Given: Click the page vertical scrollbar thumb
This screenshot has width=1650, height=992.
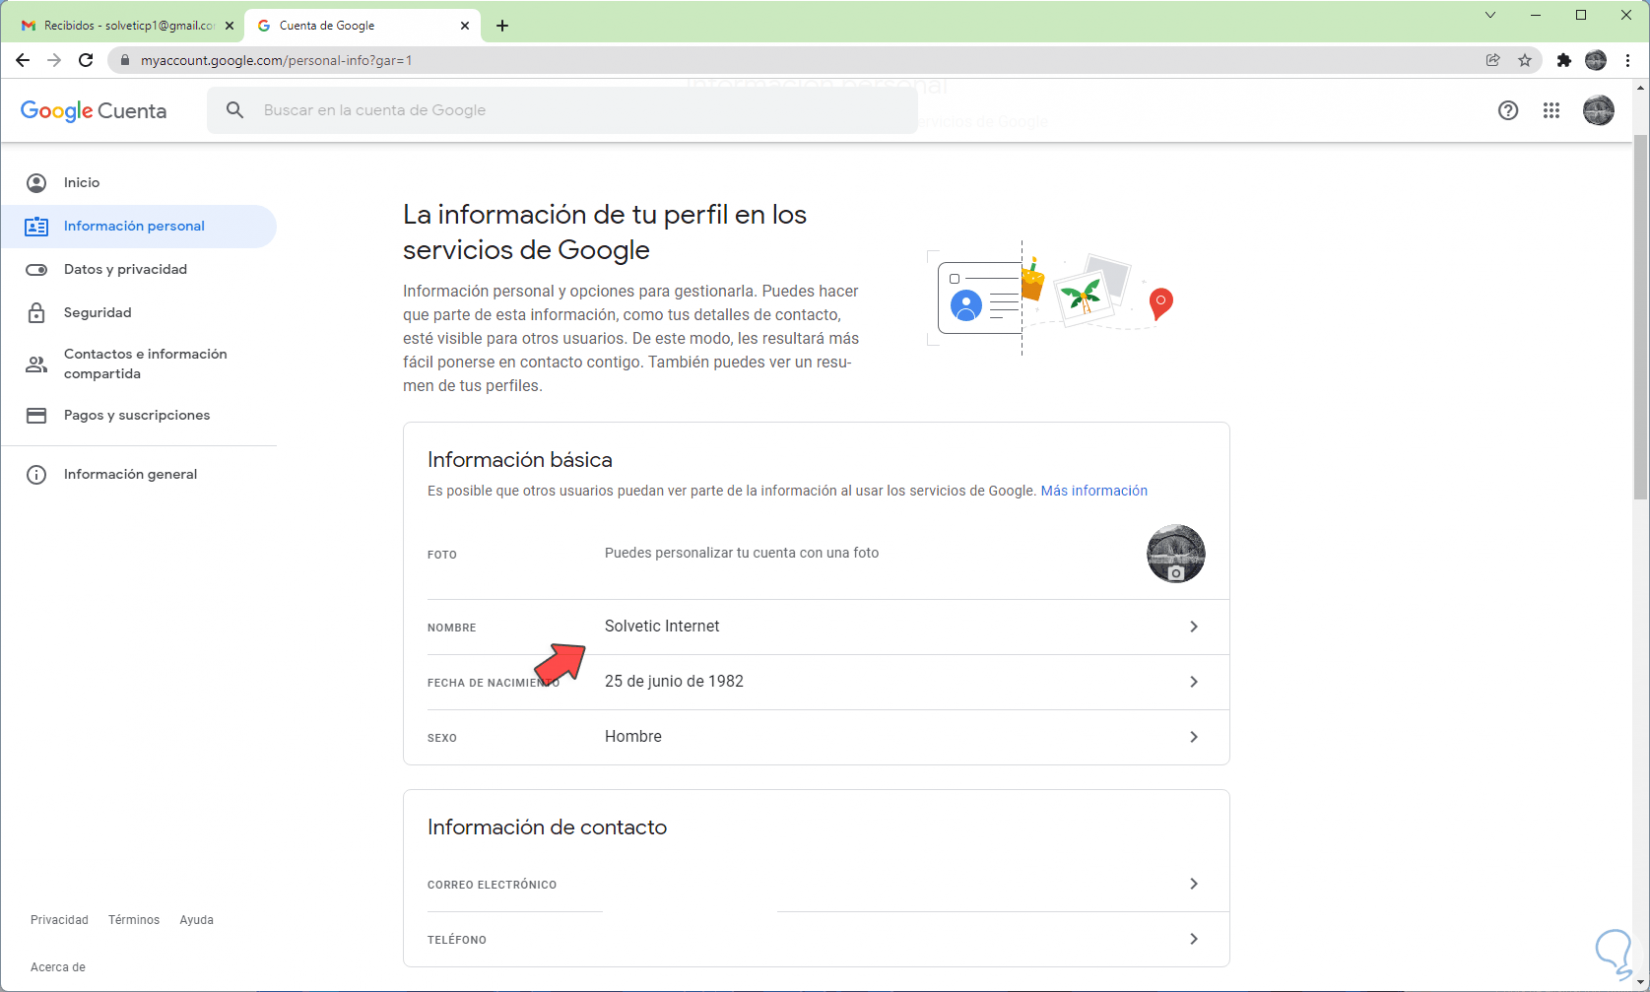Looking at the screenshot, I should click(x=1640, y=318).
